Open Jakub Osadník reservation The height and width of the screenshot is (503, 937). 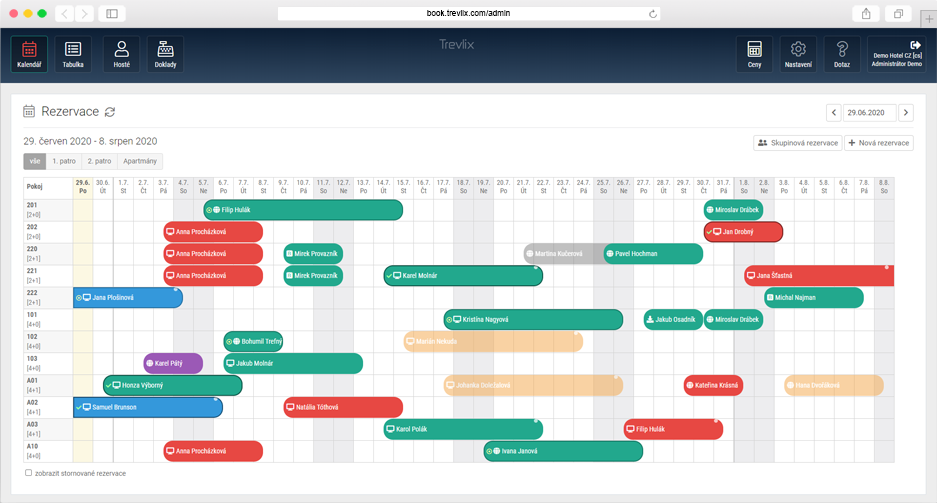pos(673,320)
